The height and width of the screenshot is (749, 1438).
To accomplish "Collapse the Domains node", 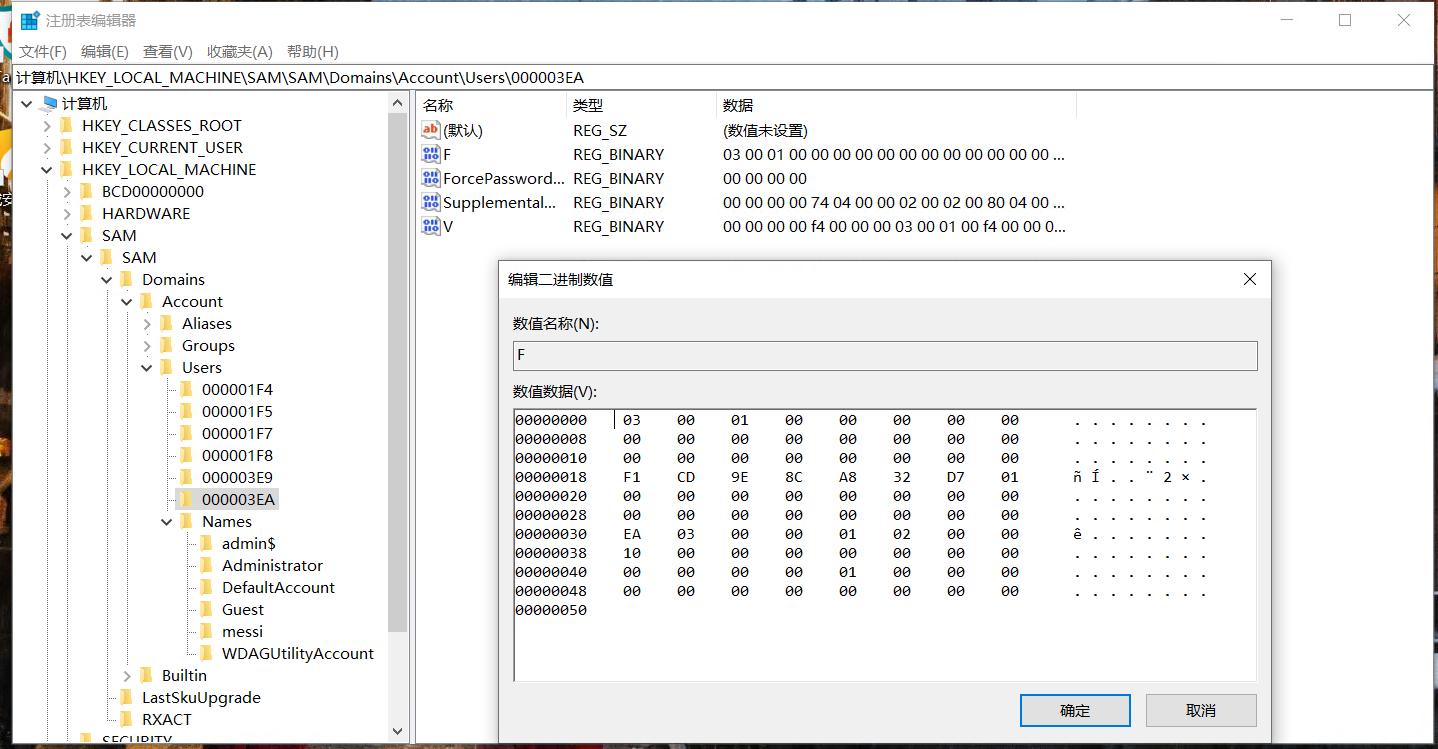I will [x=107, y=279].
